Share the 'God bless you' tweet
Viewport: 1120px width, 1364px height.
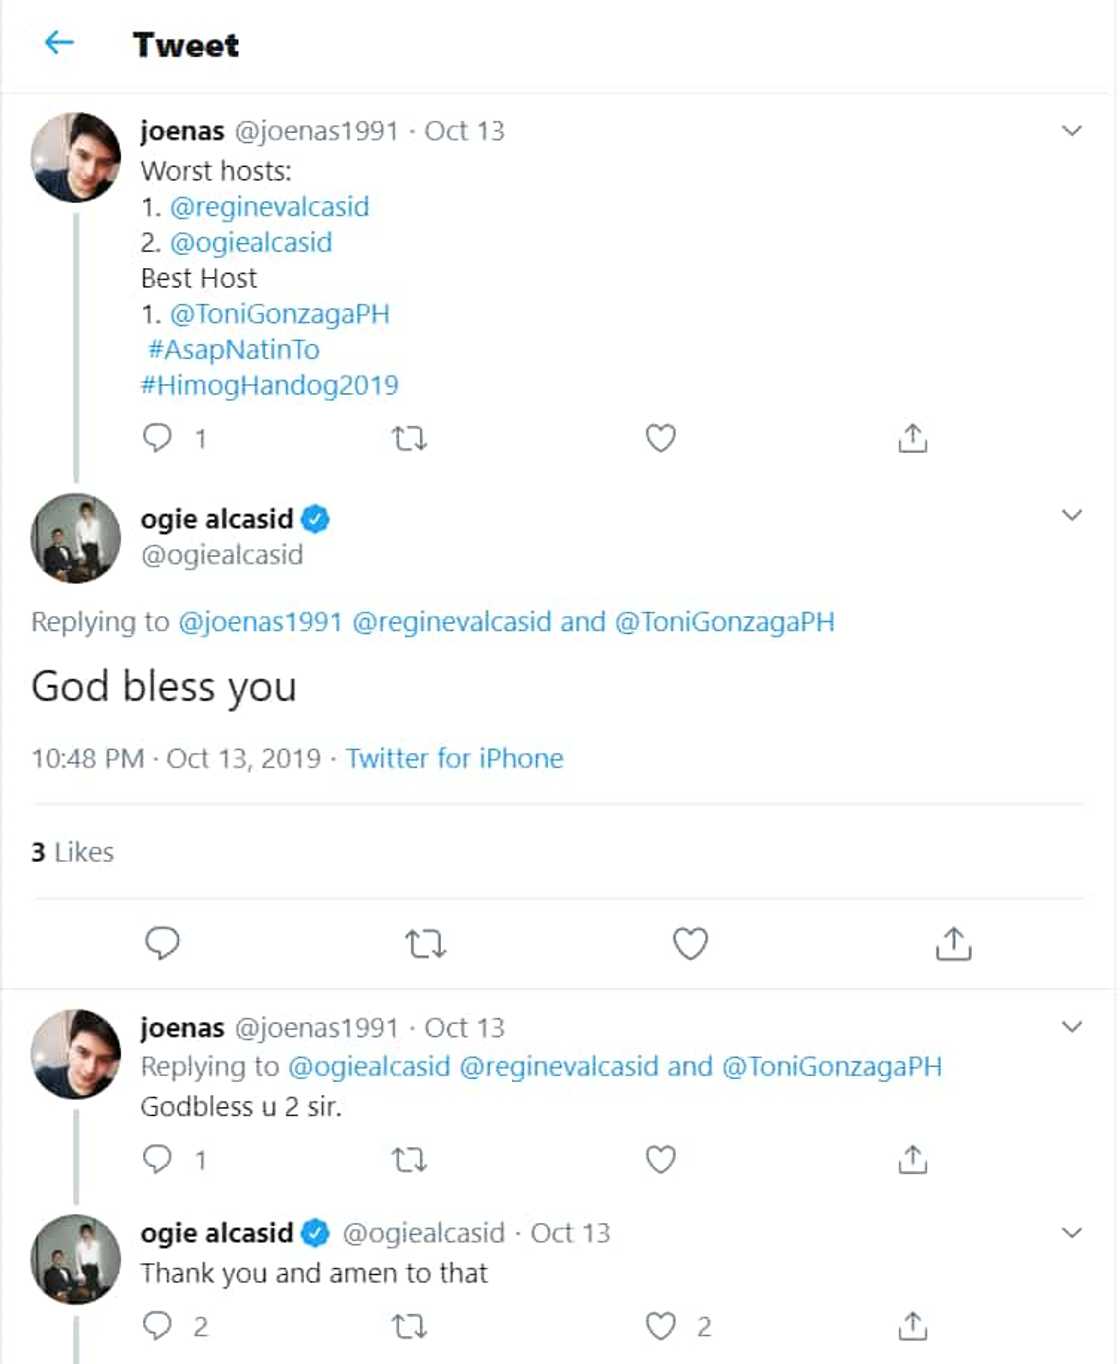pyautogui.click(x=953, y=941)
